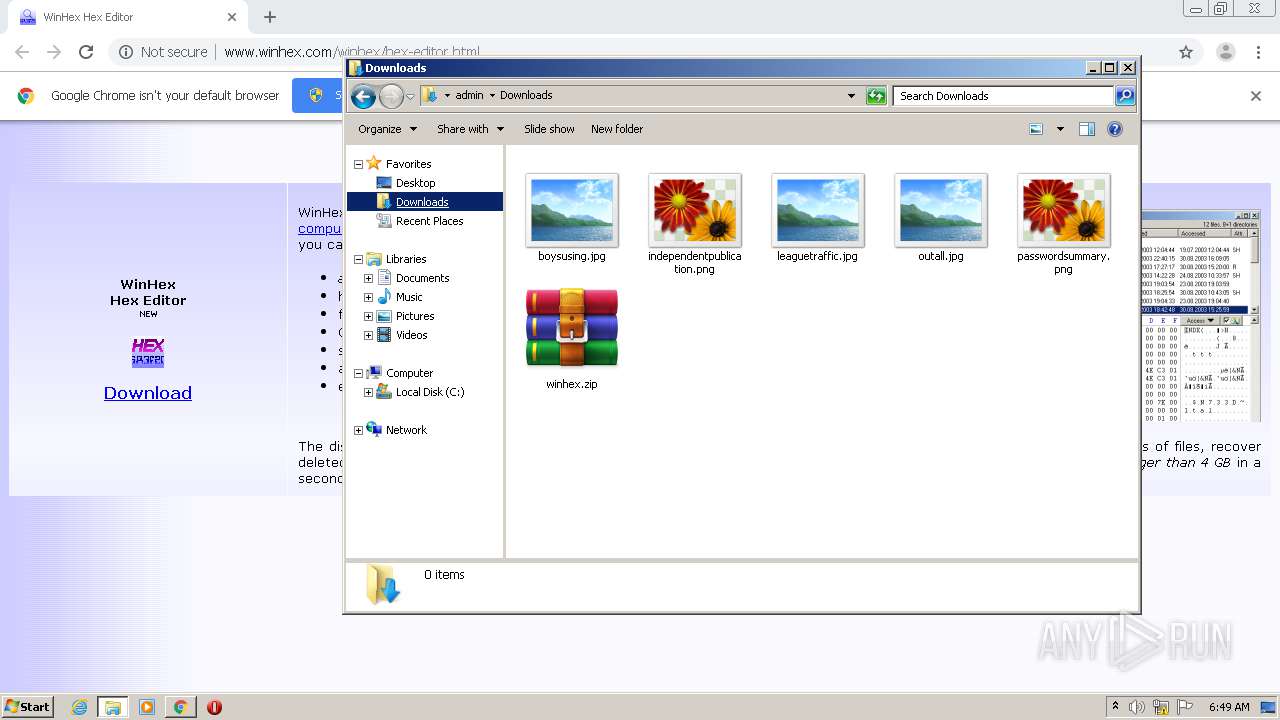Viewport: 1280px width, 720px height.
Task: Toggle the preview pane button
Action: pyautogui.click(x=1087, y=129)
